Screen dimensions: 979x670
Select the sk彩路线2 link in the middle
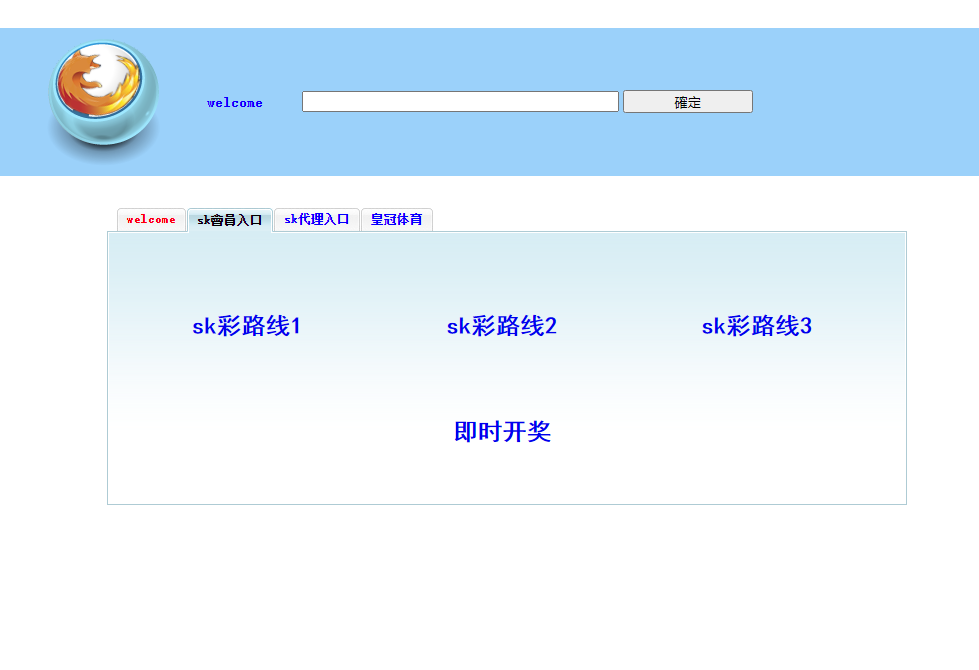click(x=503, y=325)
